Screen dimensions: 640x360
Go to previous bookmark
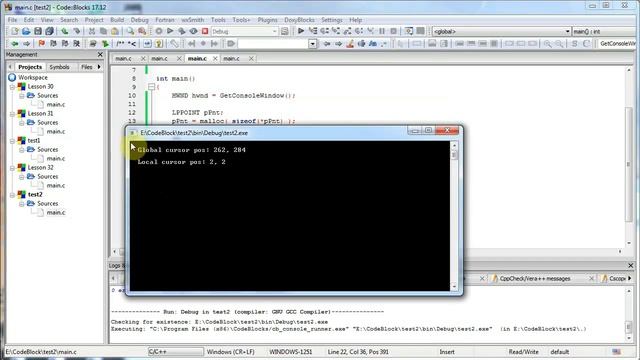pos(53,44)
